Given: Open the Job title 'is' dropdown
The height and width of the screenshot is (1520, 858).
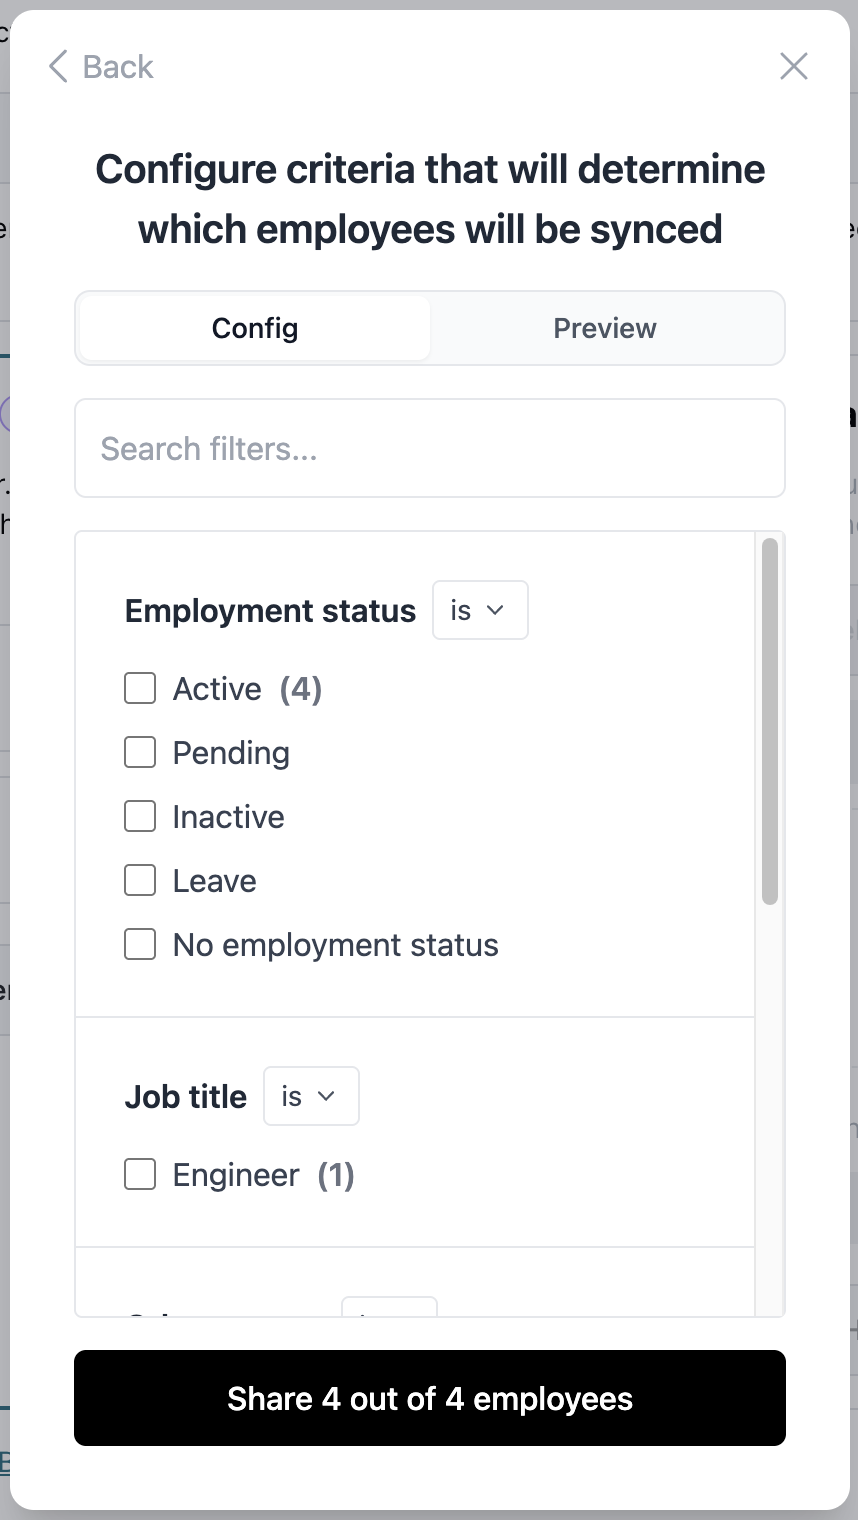Looking at the screenshot, I should click(310, 1096).
